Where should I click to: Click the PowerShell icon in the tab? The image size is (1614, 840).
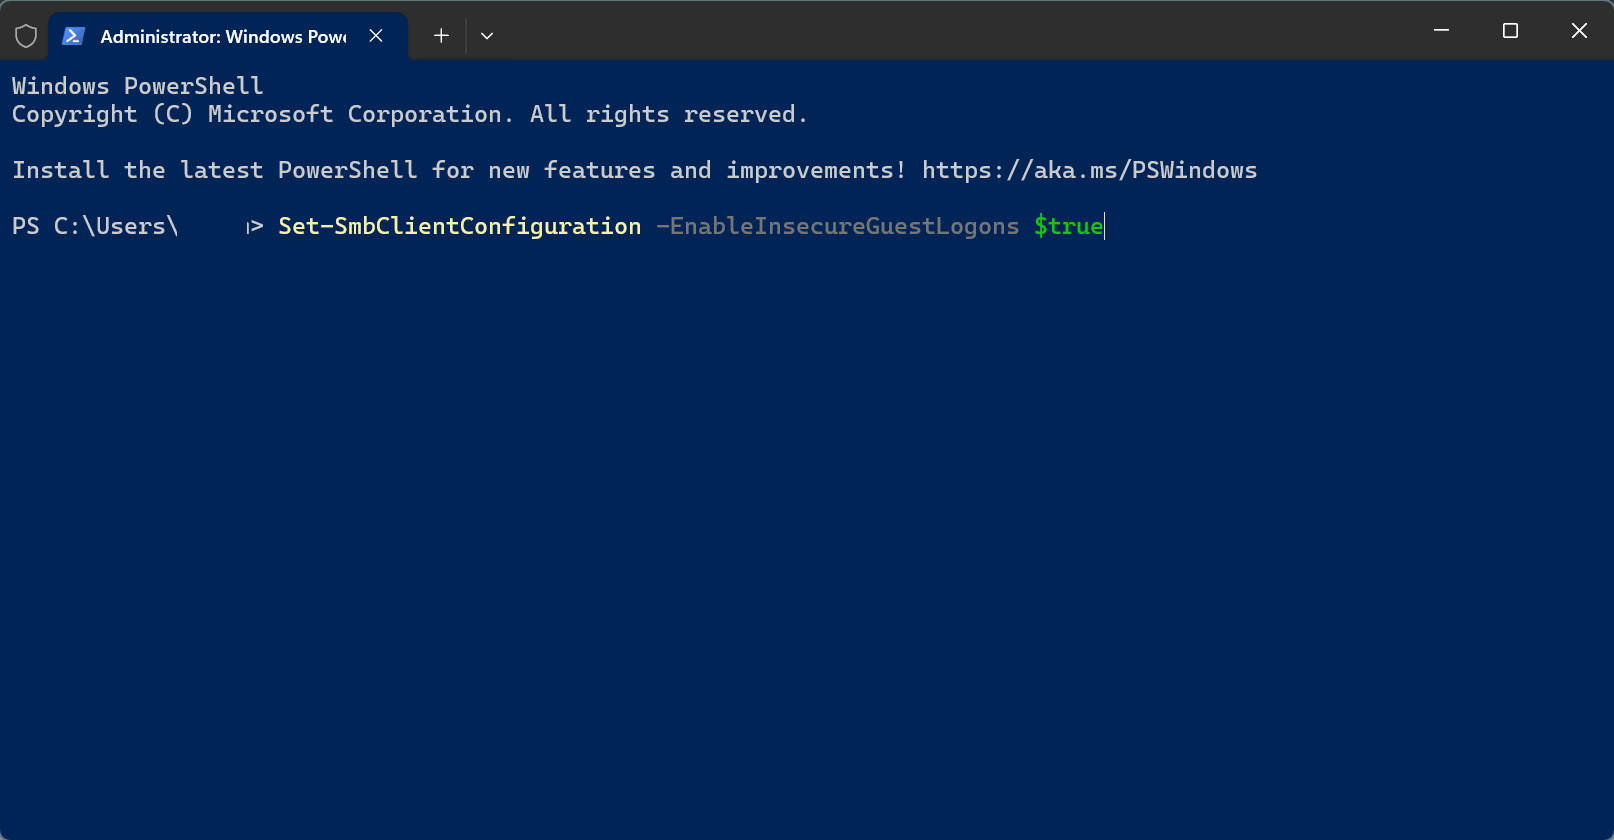pos(73,36)
